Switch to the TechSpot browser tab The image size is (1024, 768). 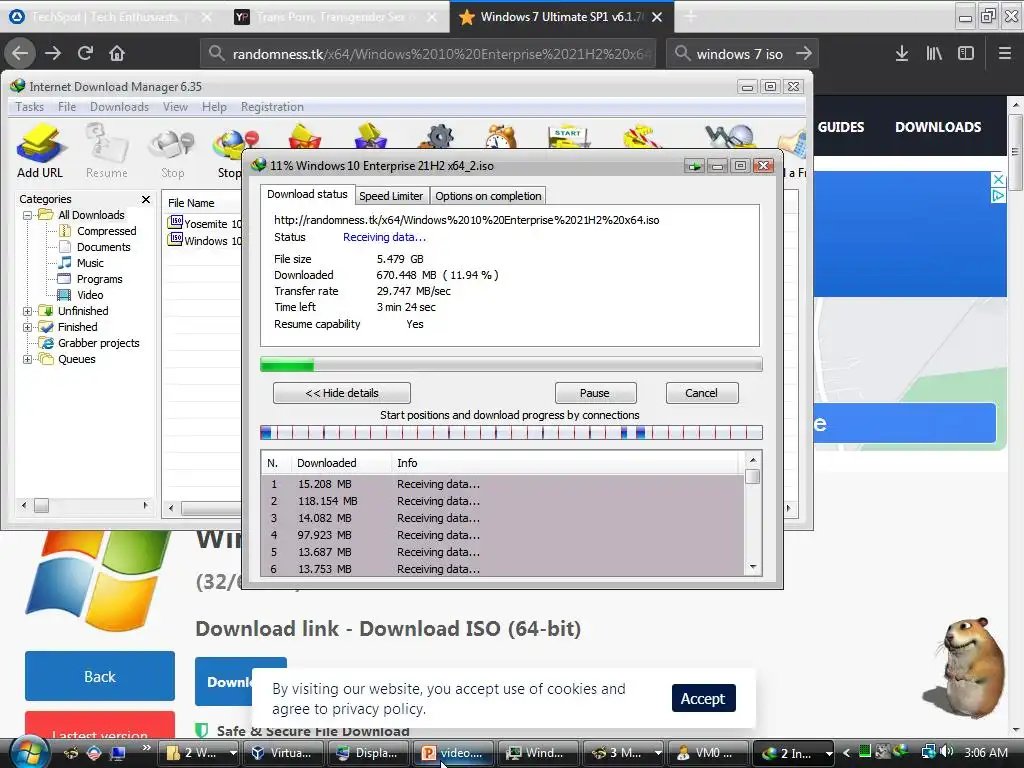pyautogui.click(x=111, y=17)
